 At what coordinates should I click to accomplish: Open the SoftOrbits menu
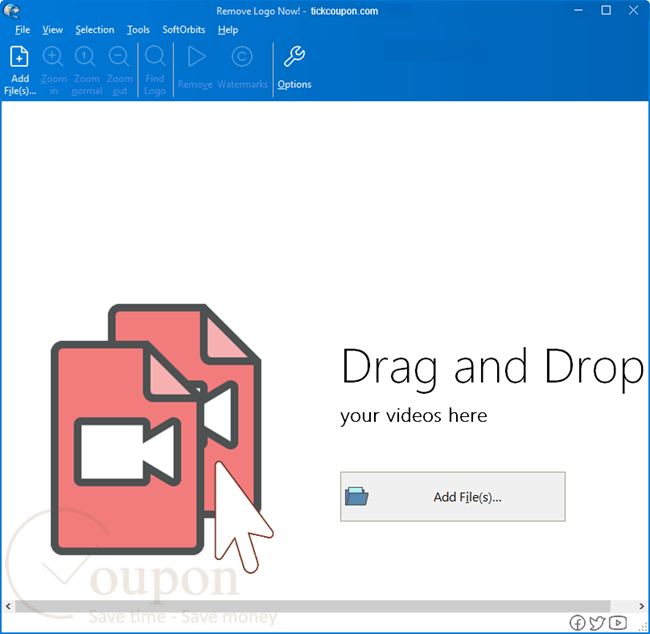coord(184,30)
